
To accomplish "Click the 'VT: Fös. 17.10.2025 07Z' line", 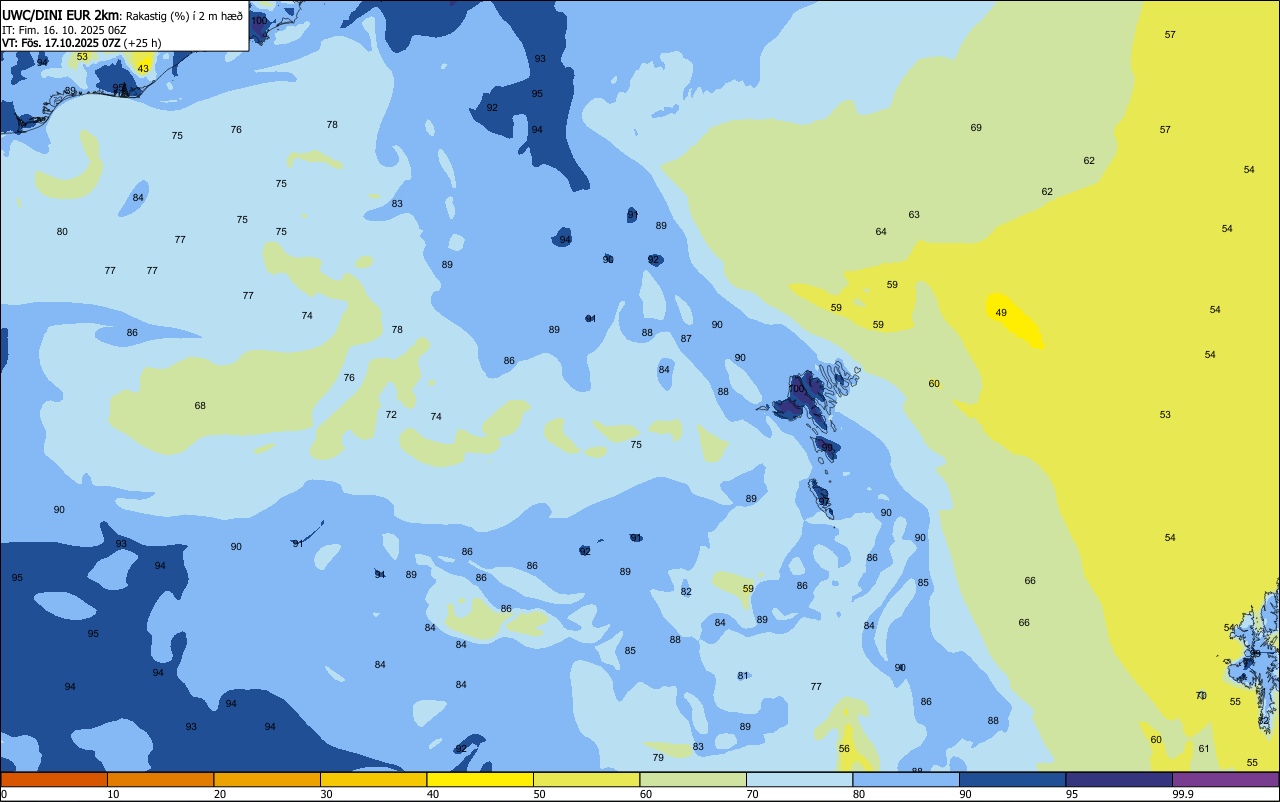I will pyautogui.click(x=61, y=43).
